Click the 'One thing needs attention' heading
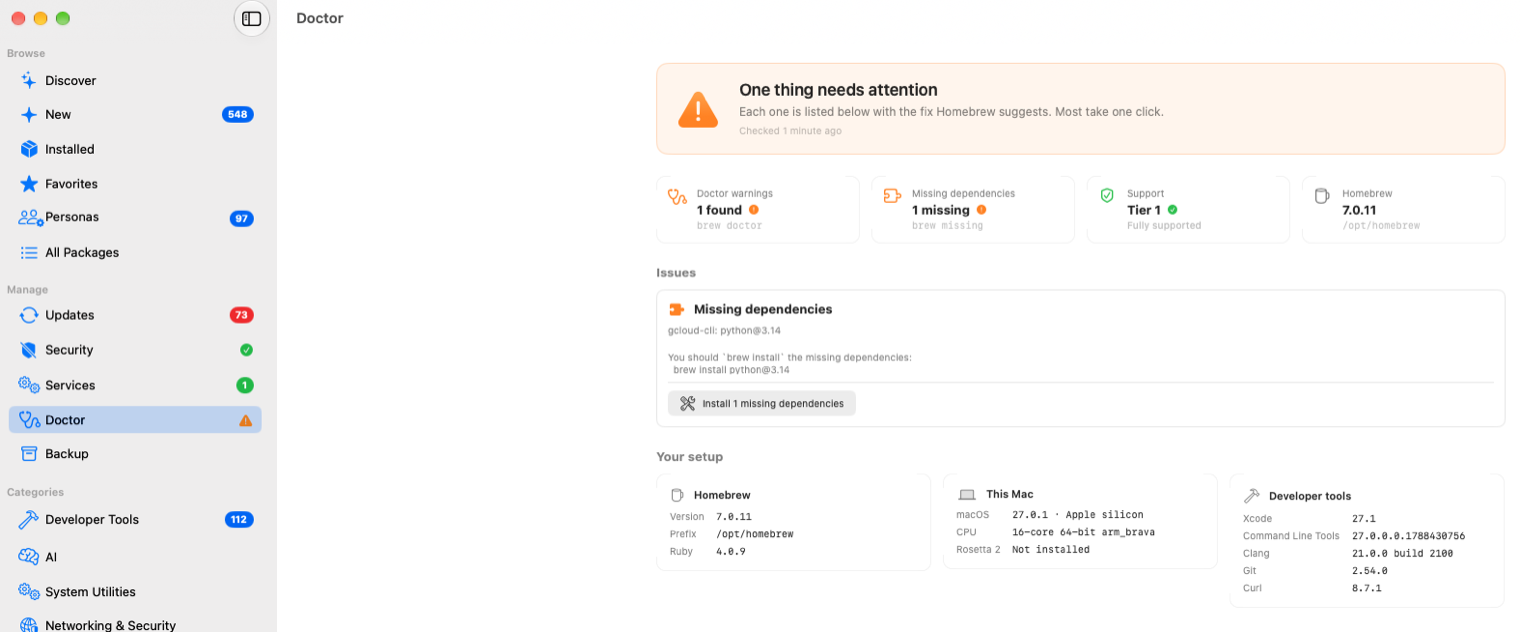Screen dimensions: 1520x632 838,89
